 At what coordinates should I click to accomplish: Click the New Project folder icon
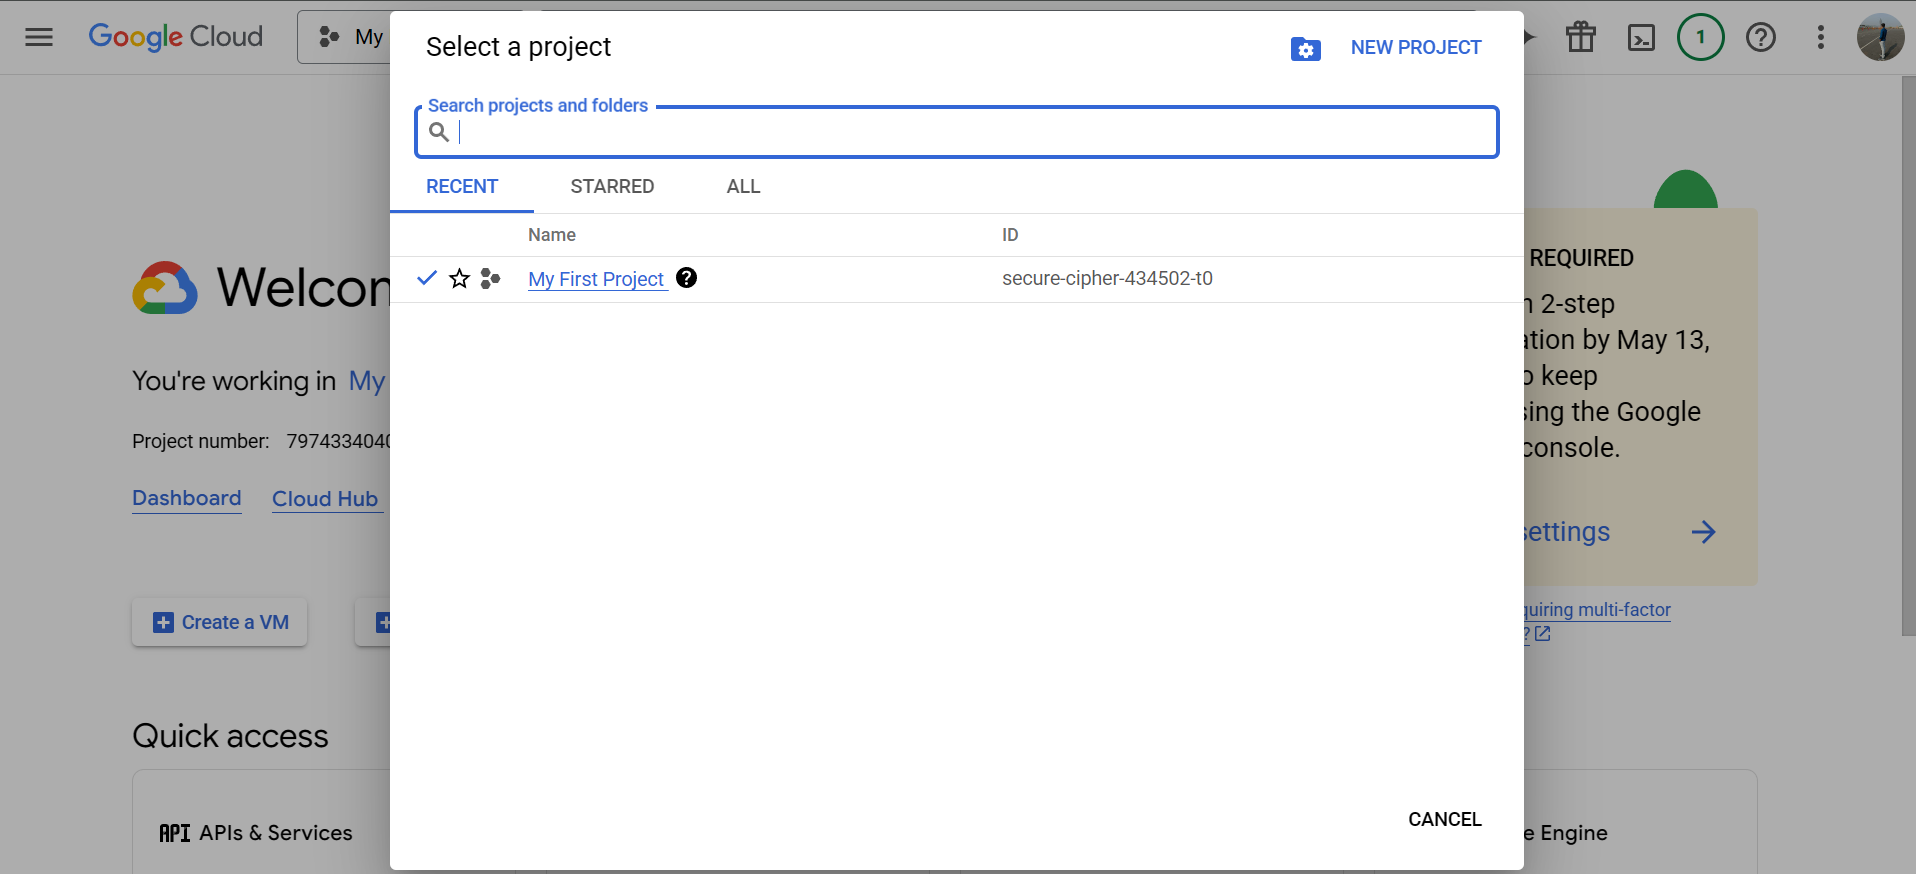(1305, 48)
